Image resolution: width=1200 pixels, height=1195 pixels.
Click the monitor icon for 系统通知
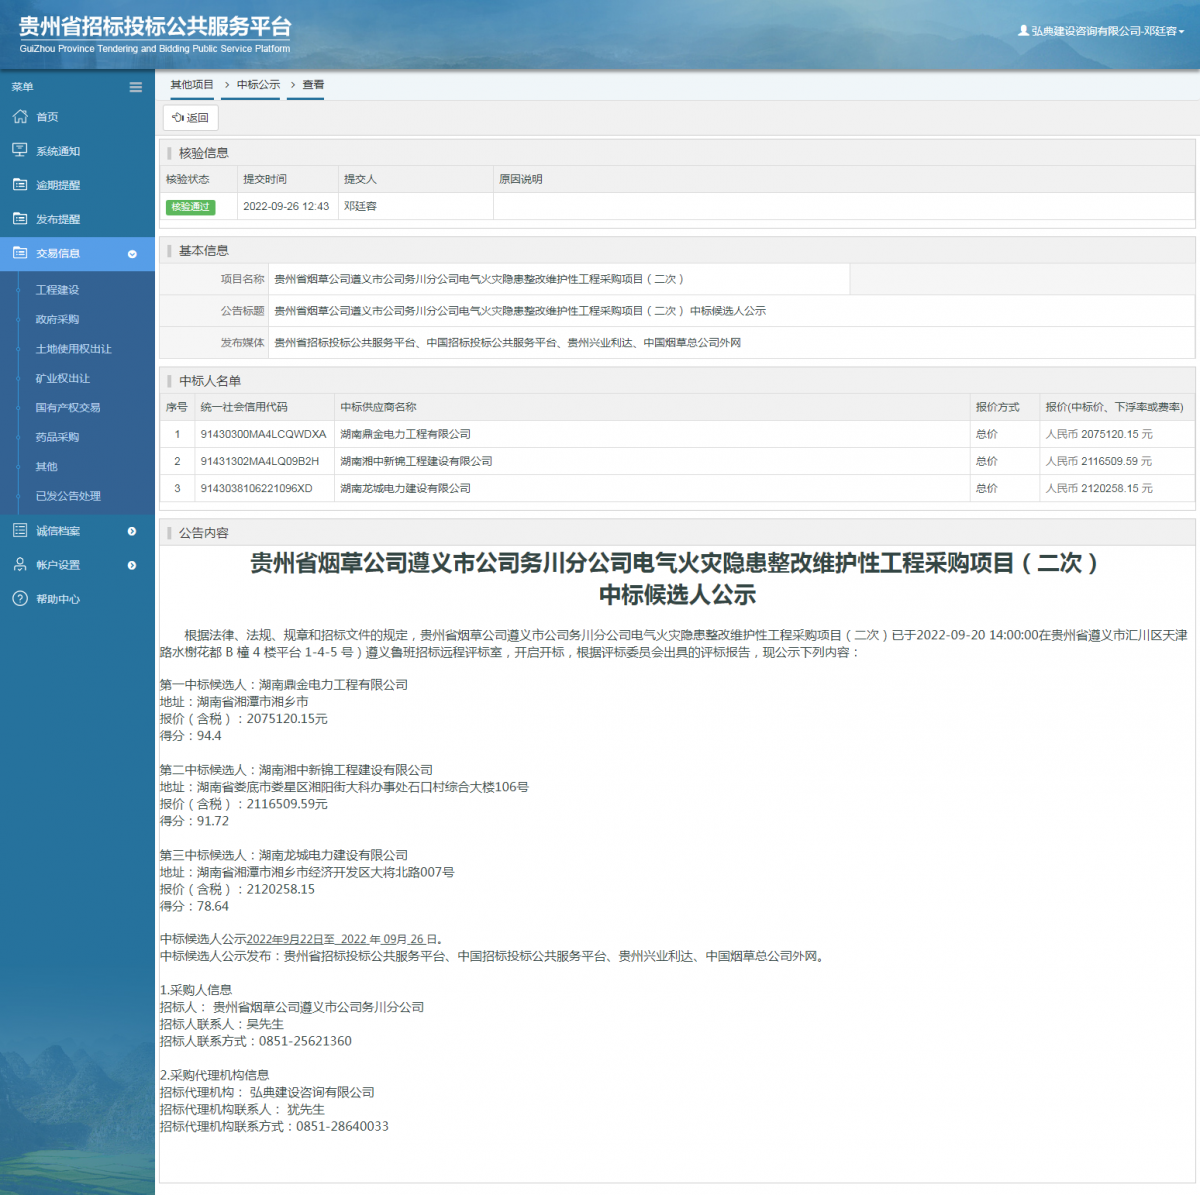[20, 150]
